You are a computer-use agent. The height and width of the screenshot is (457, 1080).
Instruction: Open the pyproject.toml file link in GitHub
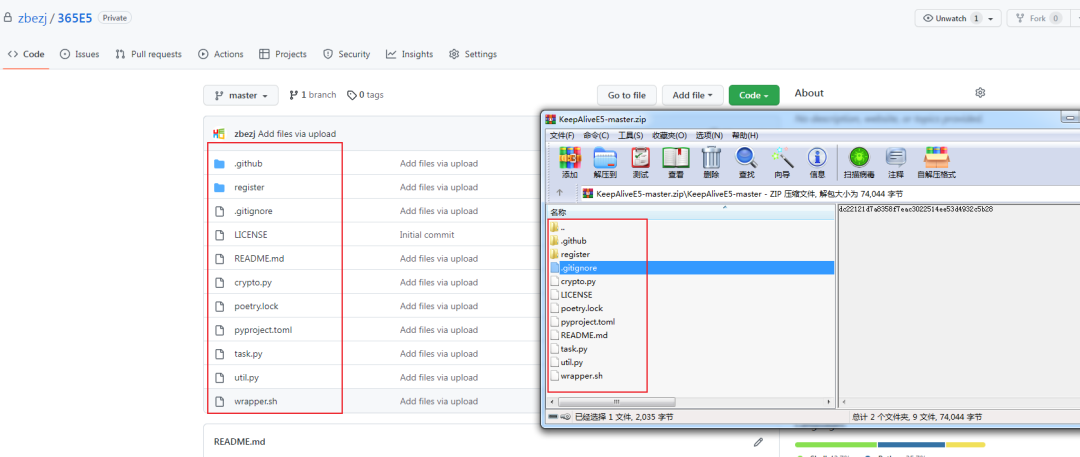(263, 329)
